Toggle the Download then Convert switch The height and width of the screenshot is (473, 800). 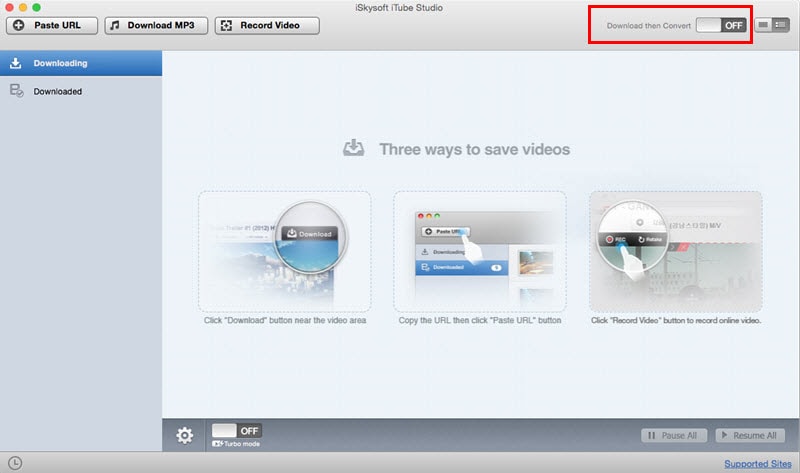(x=721, y=25)
